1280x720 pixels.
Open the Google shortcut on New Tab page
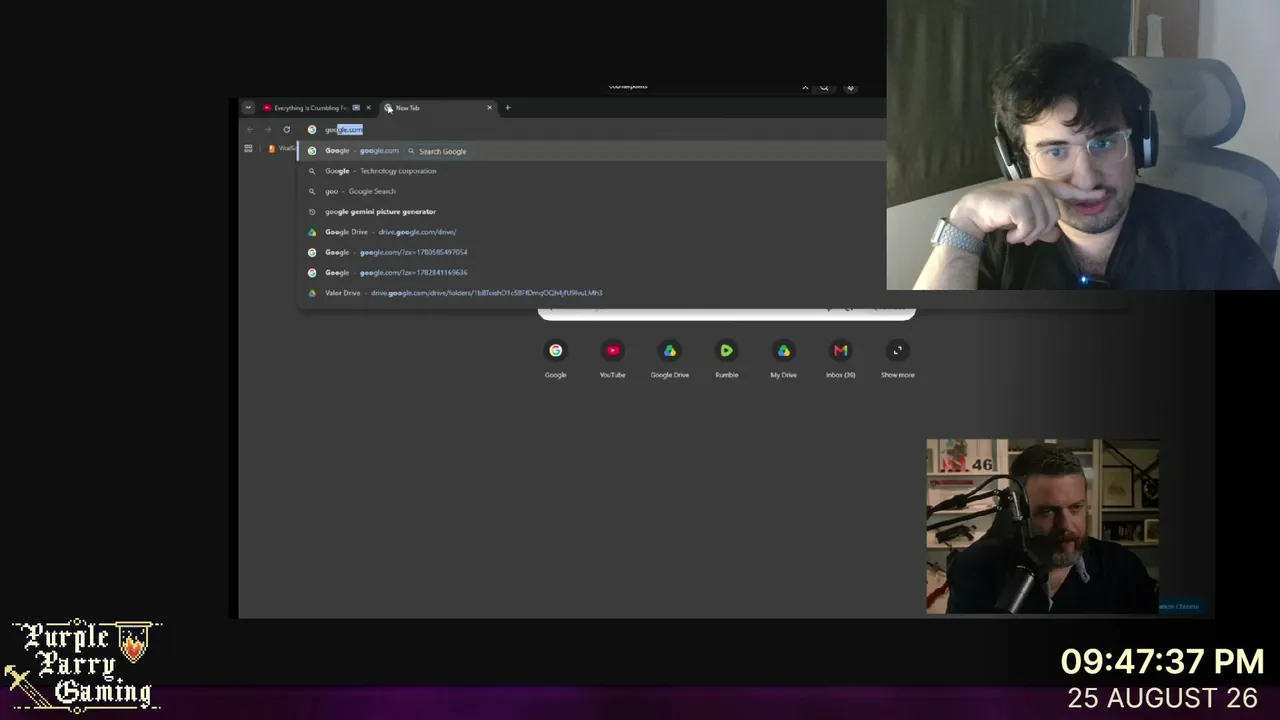tap(555, 357)
